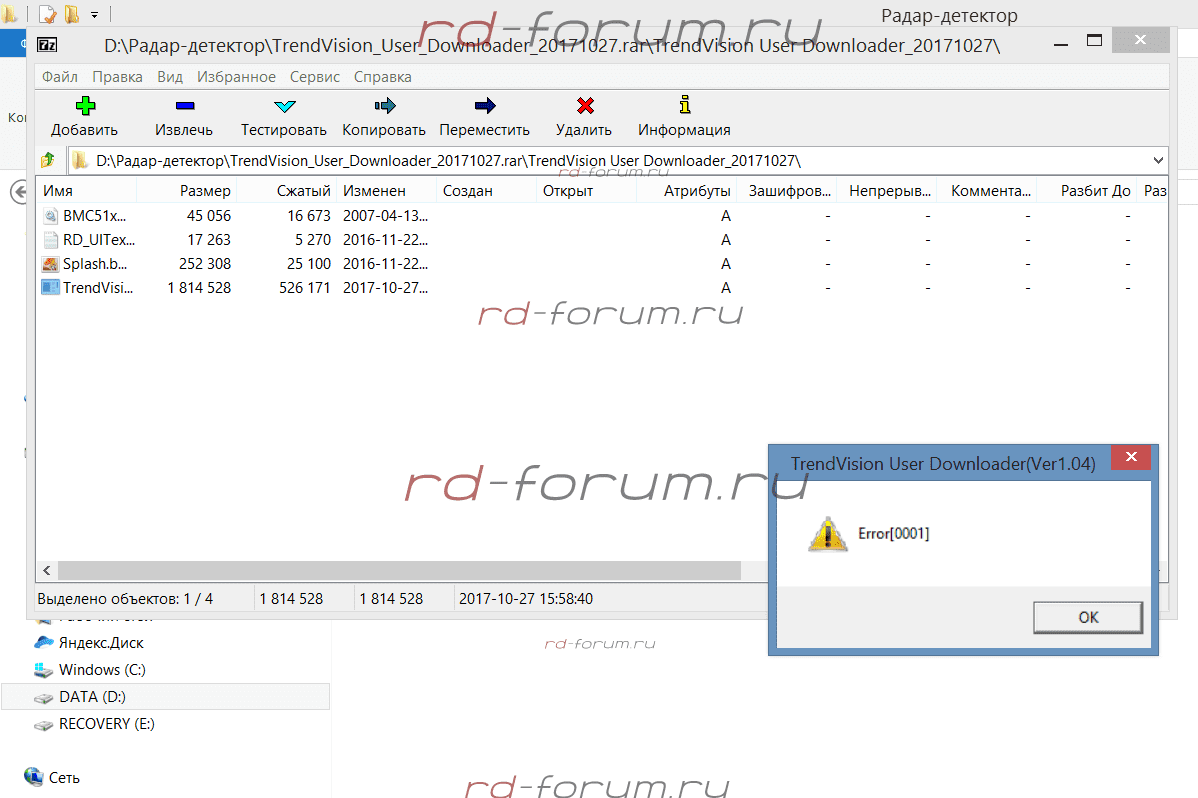Viewport: 1198px width, 798px height.
Task: Select the Splash.b... image file icon
Action: [50, 264]
